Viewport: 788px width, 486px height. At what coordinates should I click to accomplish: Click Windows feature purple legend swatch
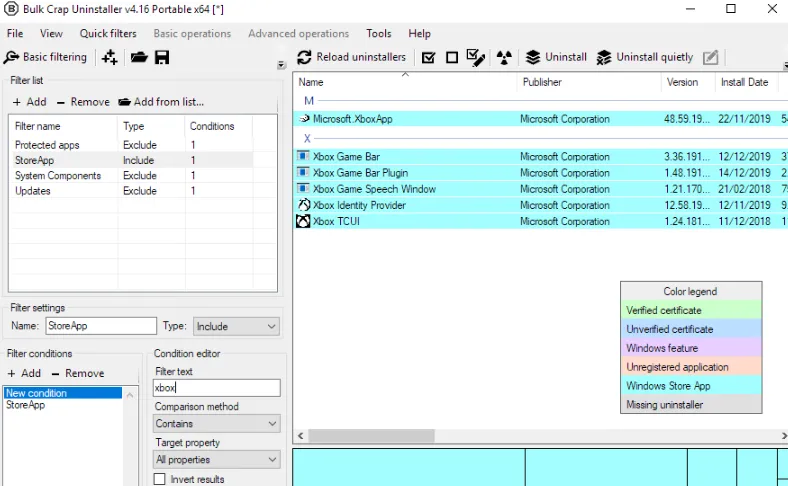[691, 348]
